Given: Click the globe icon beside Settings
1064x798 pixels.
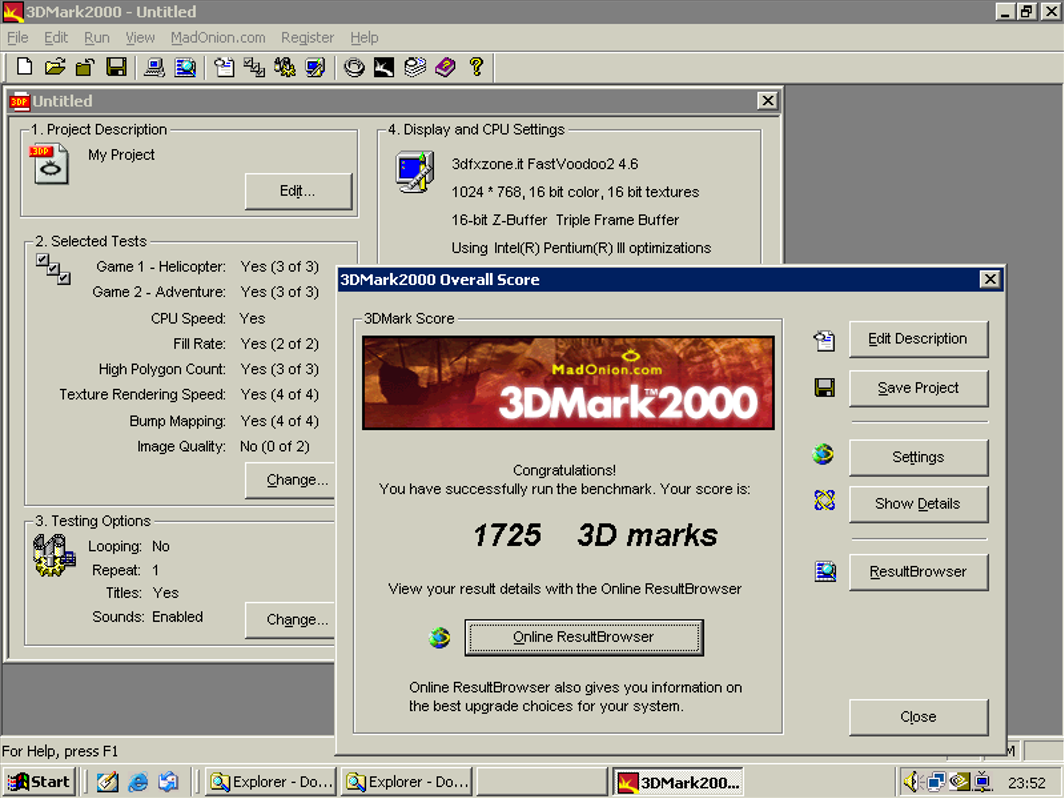Looking at the screenshot, I should tap(824, 454).
